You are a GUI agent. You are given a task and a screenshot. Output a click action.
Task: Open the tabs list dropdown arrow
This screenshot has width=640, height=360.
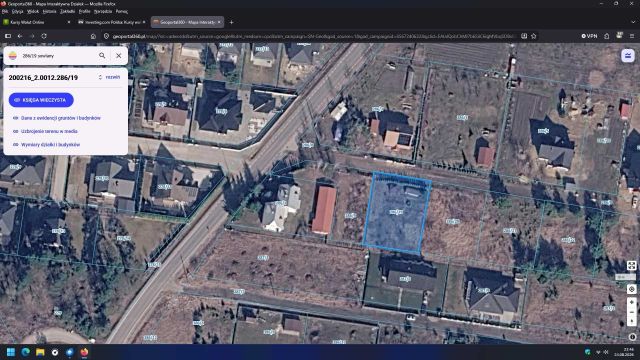click(633, 22)
